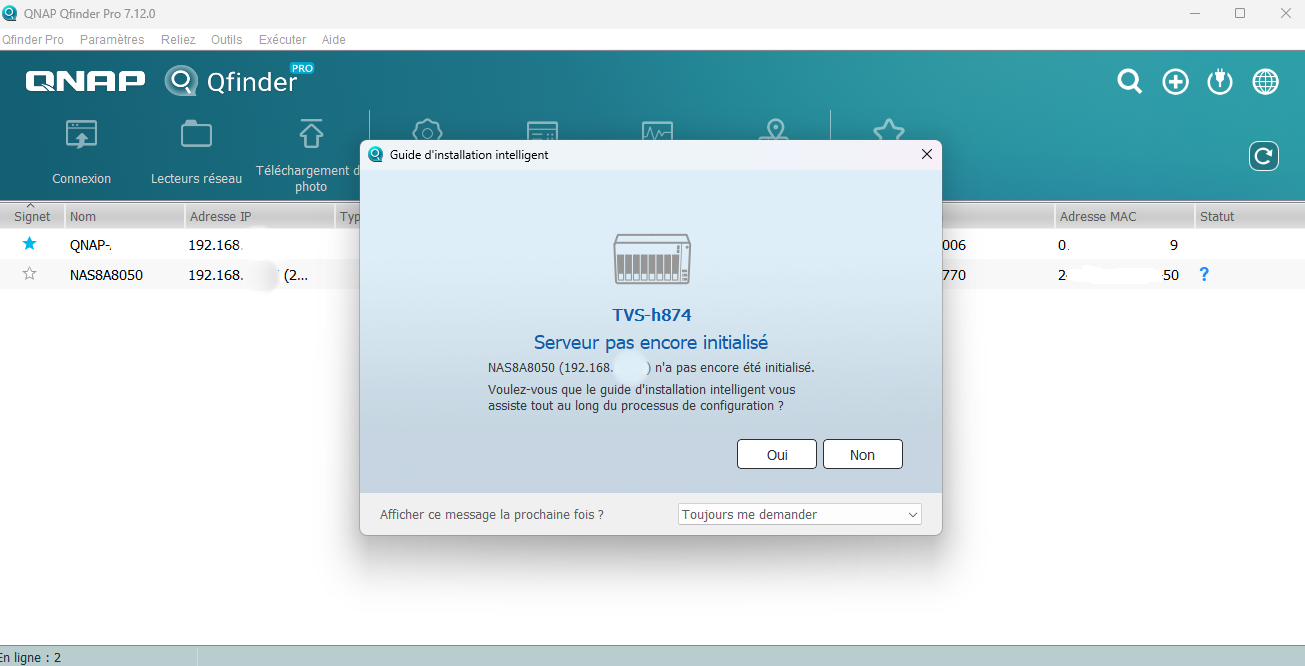Viewport: 1305px width, 666px height.
Task: Toggle the bookmark star for NAS8A8050
Action: [29, 274]
